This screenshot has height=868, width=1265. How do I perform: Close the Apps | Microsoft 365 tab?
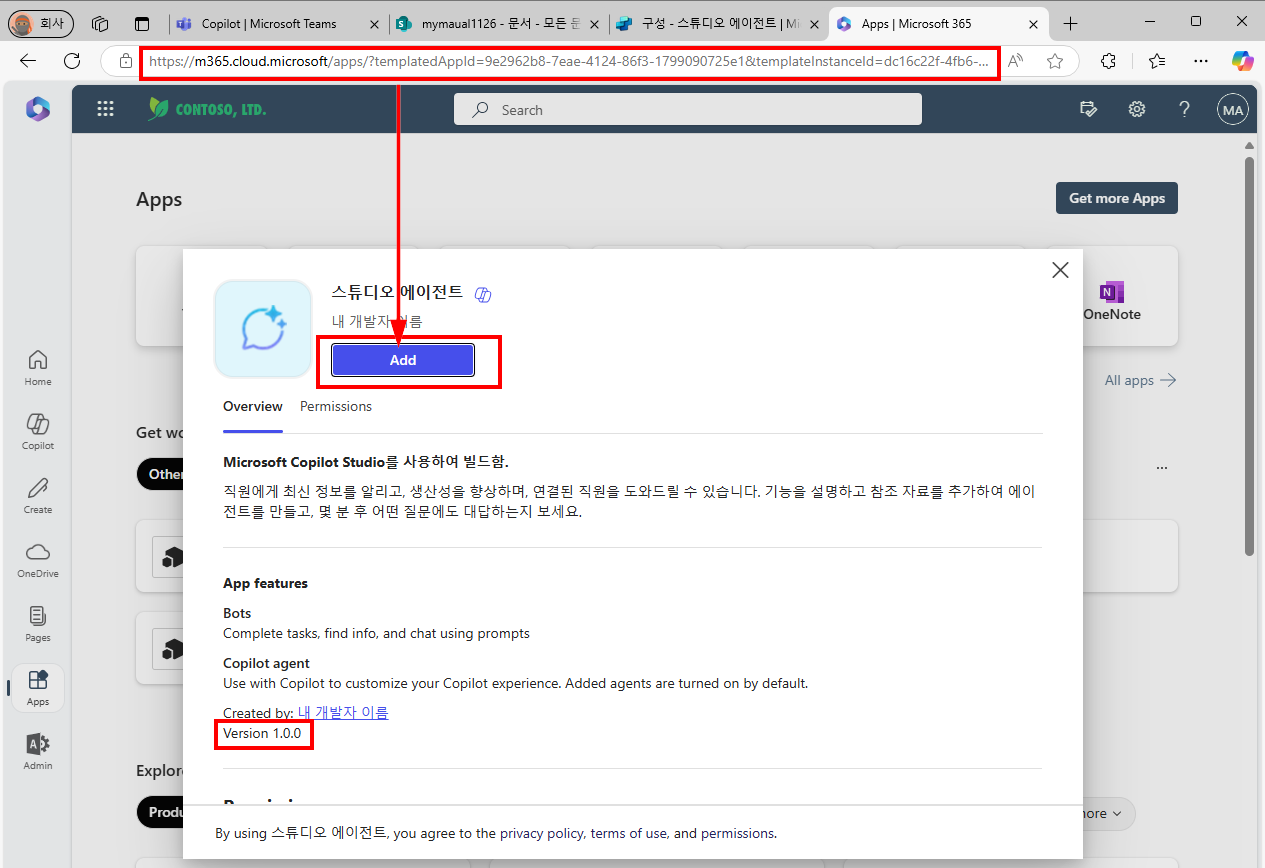tap(1032, 23)
